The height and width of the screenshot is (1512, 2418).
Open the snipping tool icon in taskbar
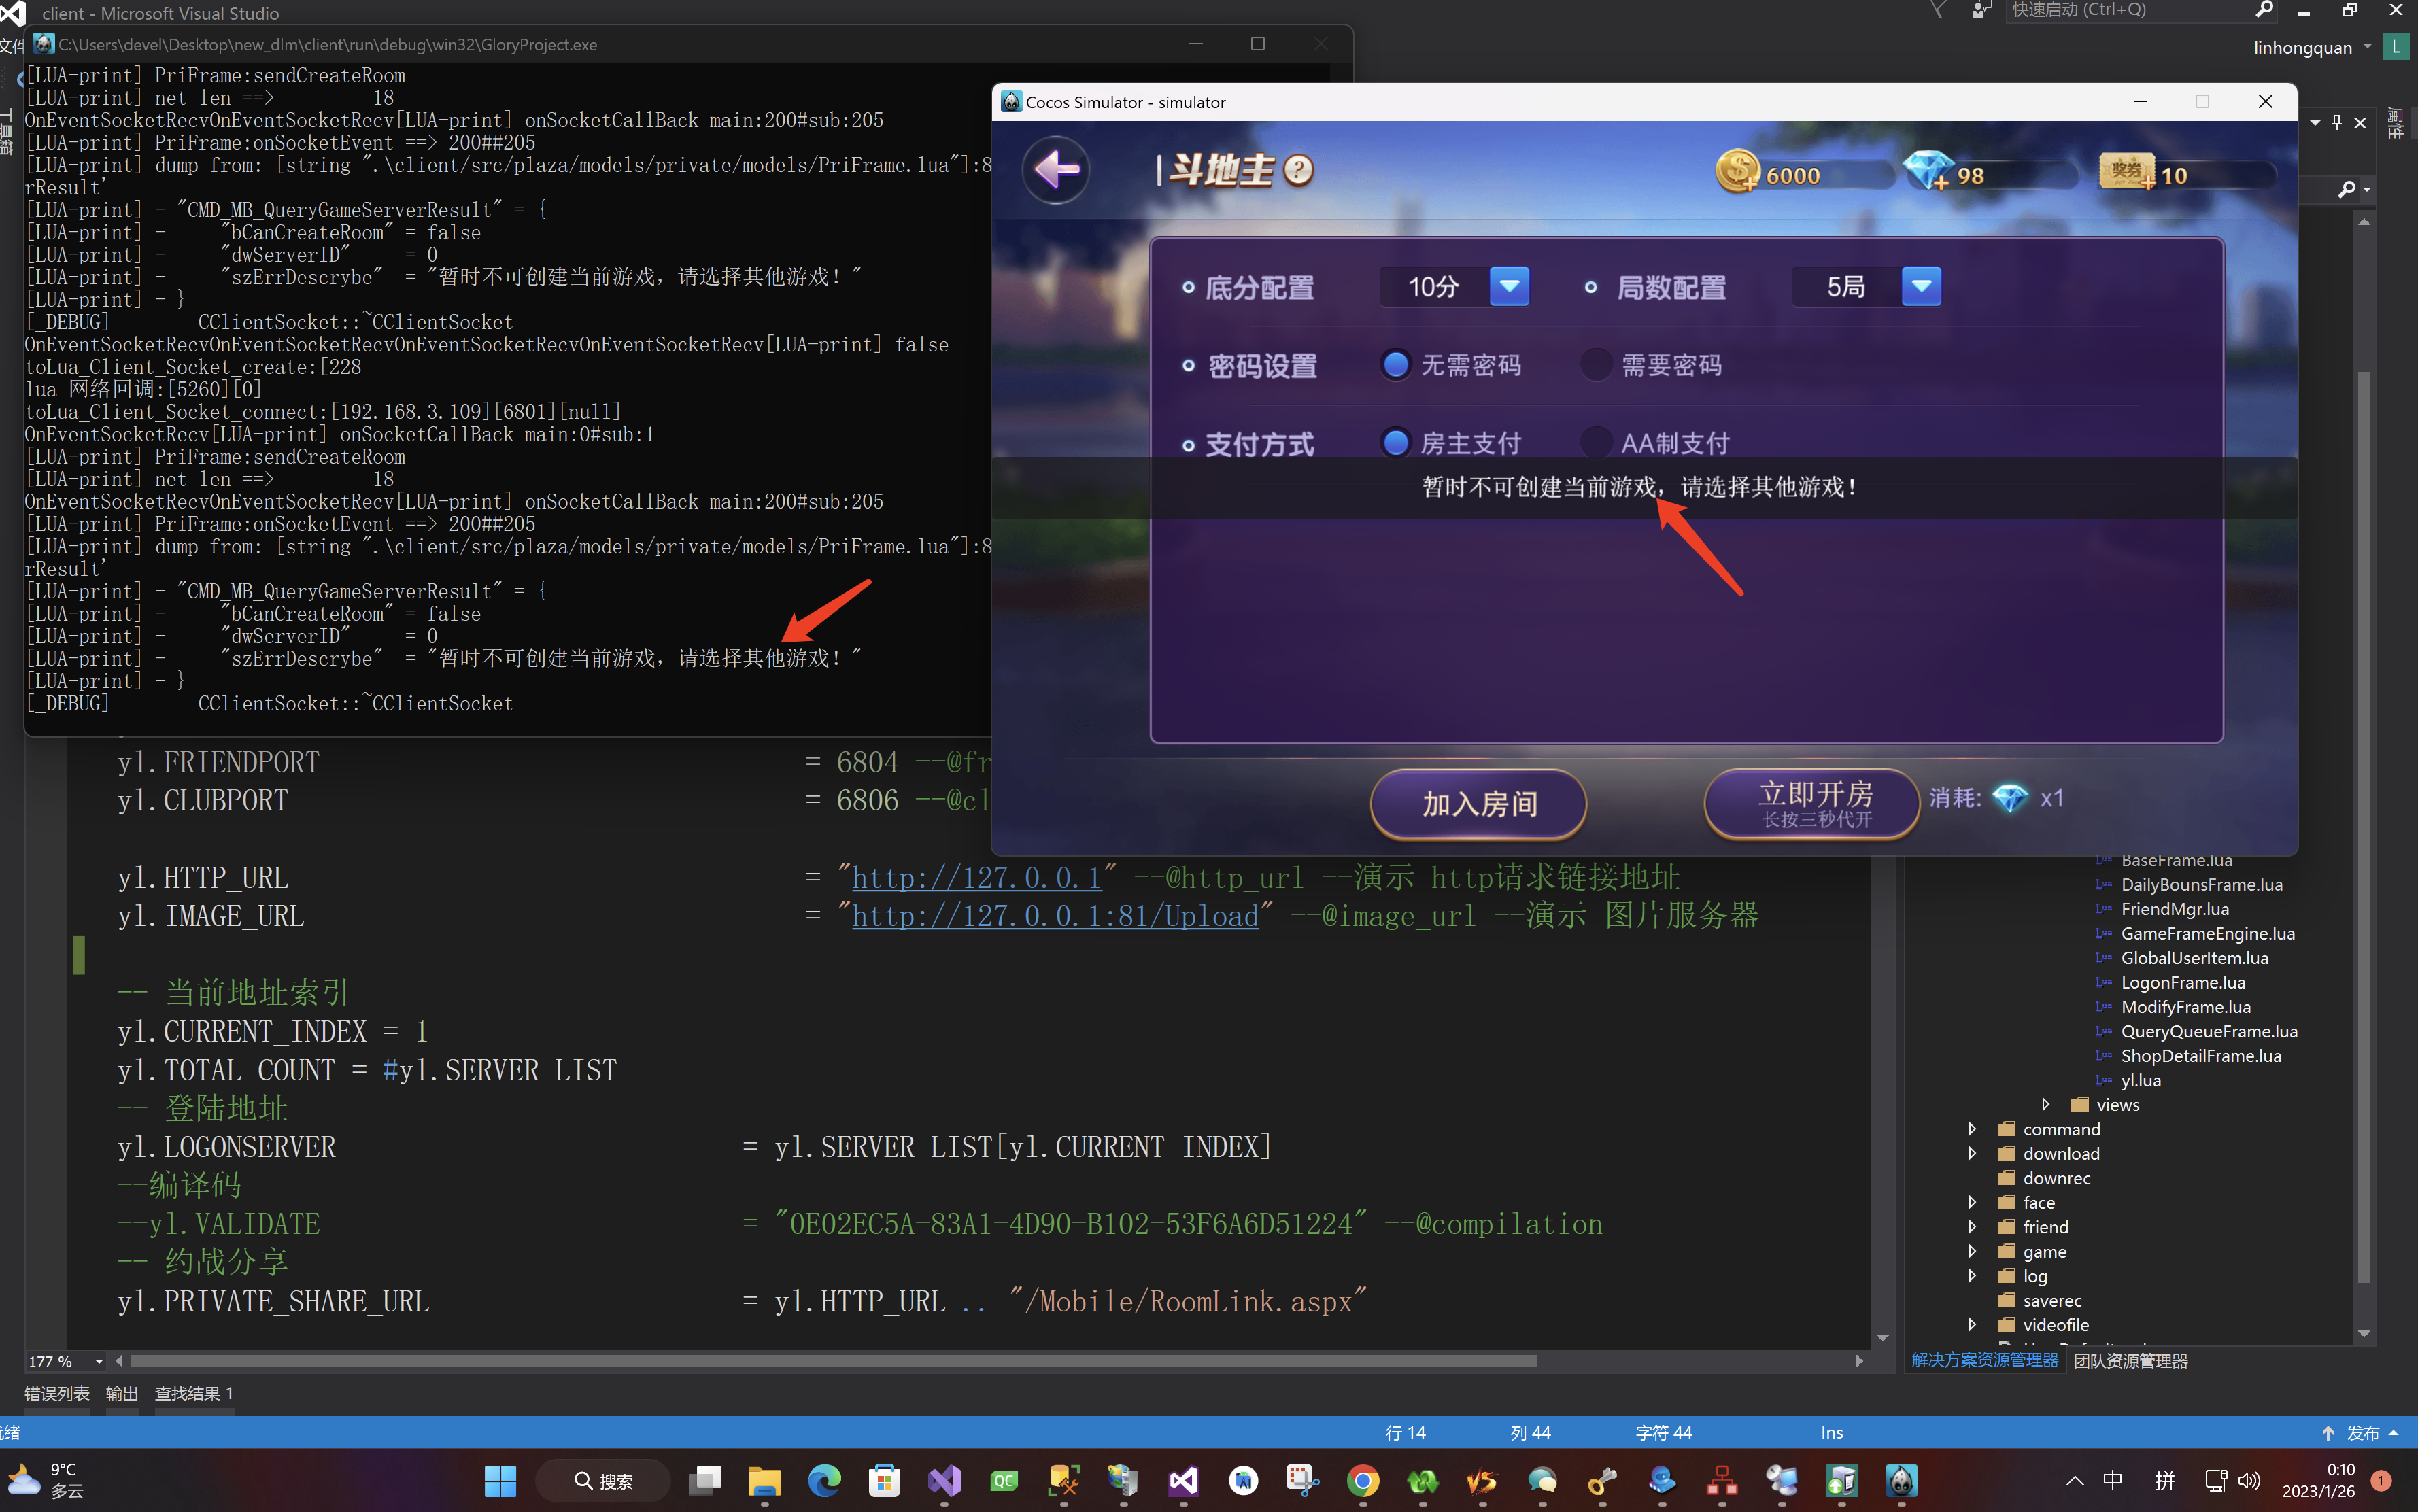tap(1303, 1480)
